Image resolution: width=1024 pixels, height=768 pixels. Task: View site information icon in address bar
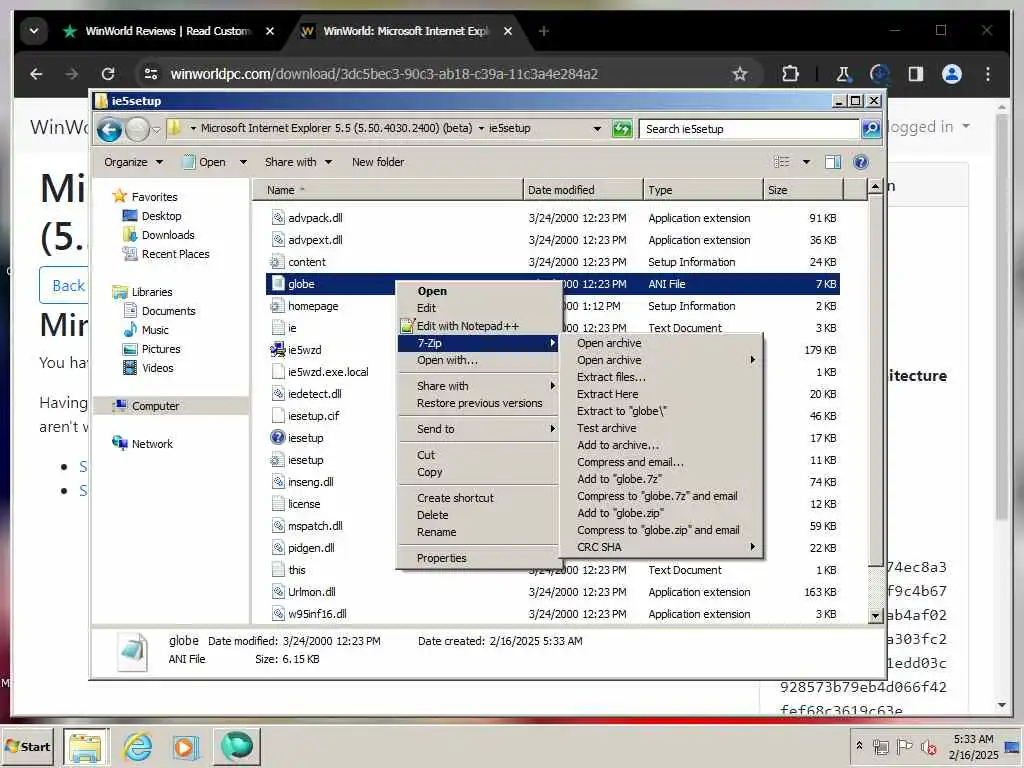click(151, 74)
